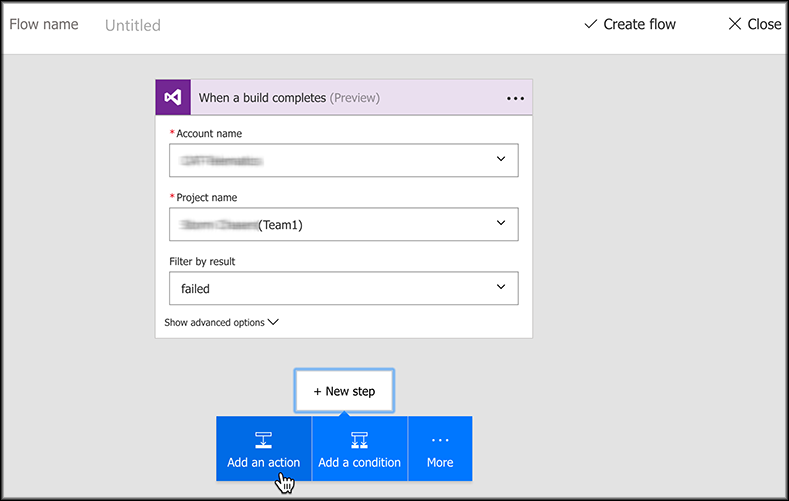
Task: Click the Add an action icon
Action: coord(263,439)
